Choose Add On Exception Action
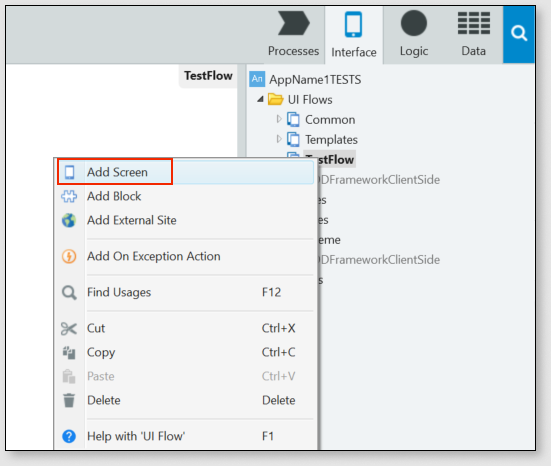This screenshot has height=466, width=551. (x=186, y=257)
